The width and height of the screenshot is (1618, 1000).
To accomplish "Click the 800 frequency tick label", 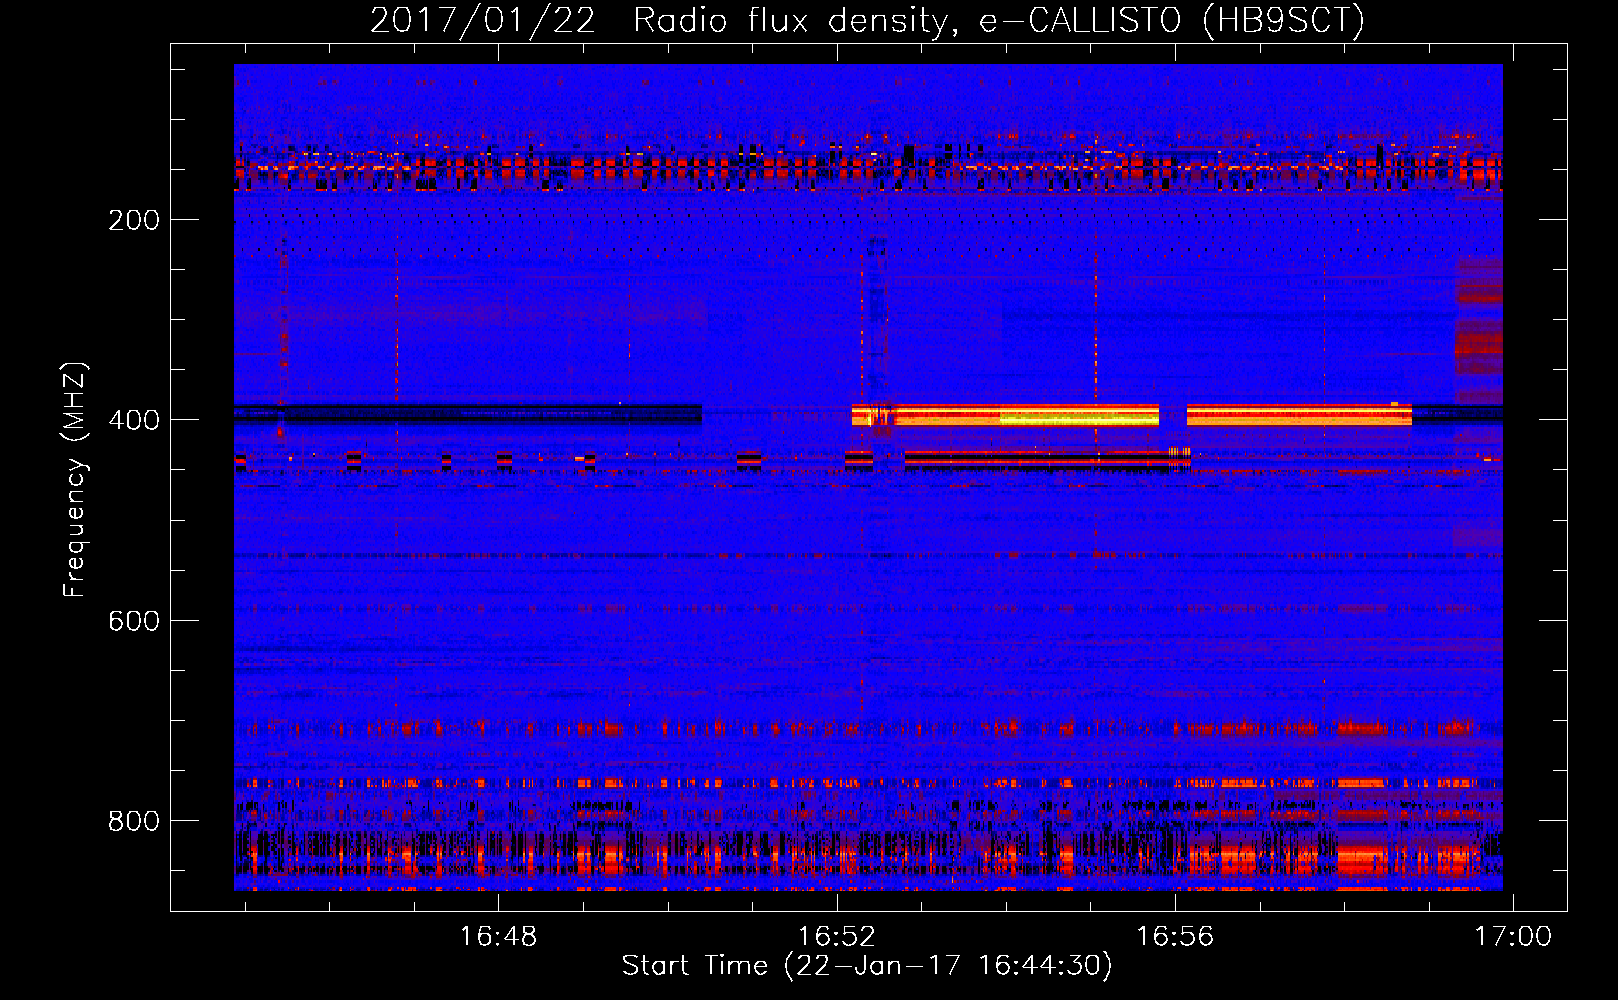I will [134, 821].
